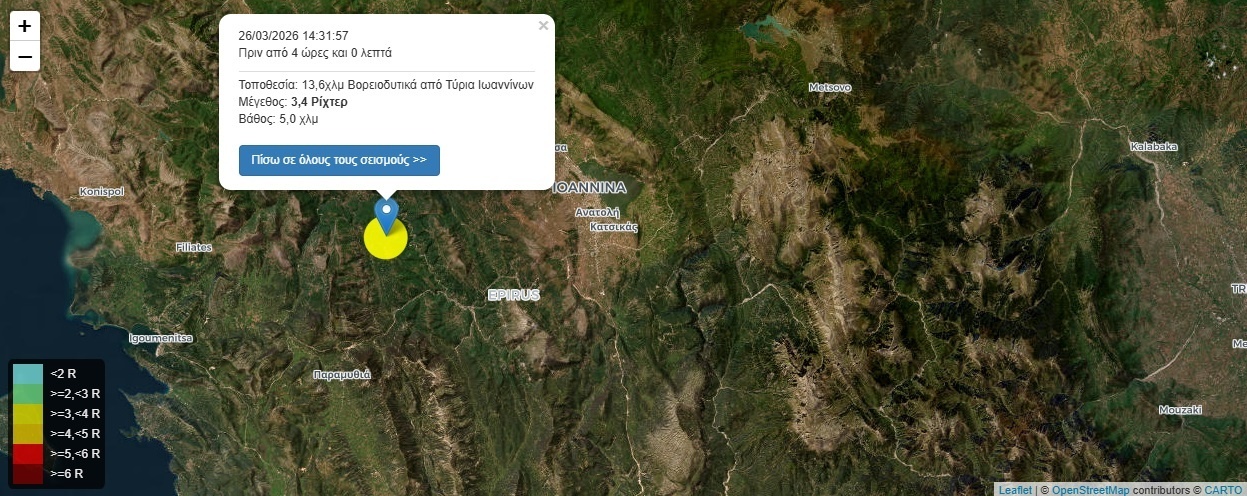Click the >=2,<3 R green legend swatch
The height and width of the screenshot is (496, 1247).
pos(28,393)
